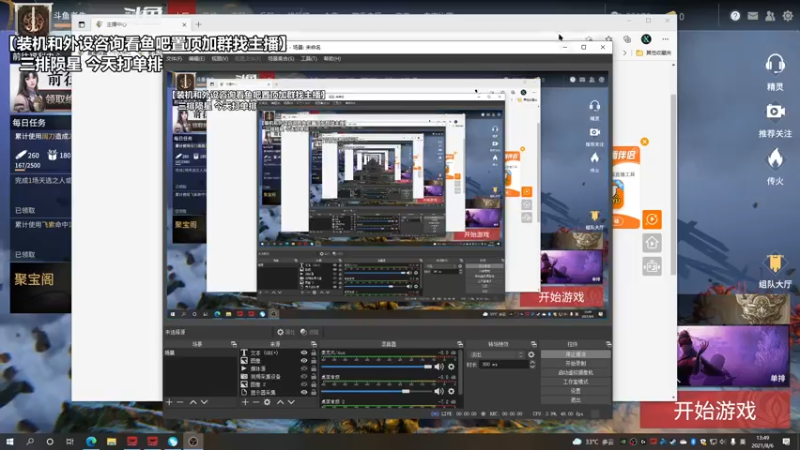The image size is (800, 450).
Task: Click 开始游戏 start game button
Action: [x=714, y=411]
